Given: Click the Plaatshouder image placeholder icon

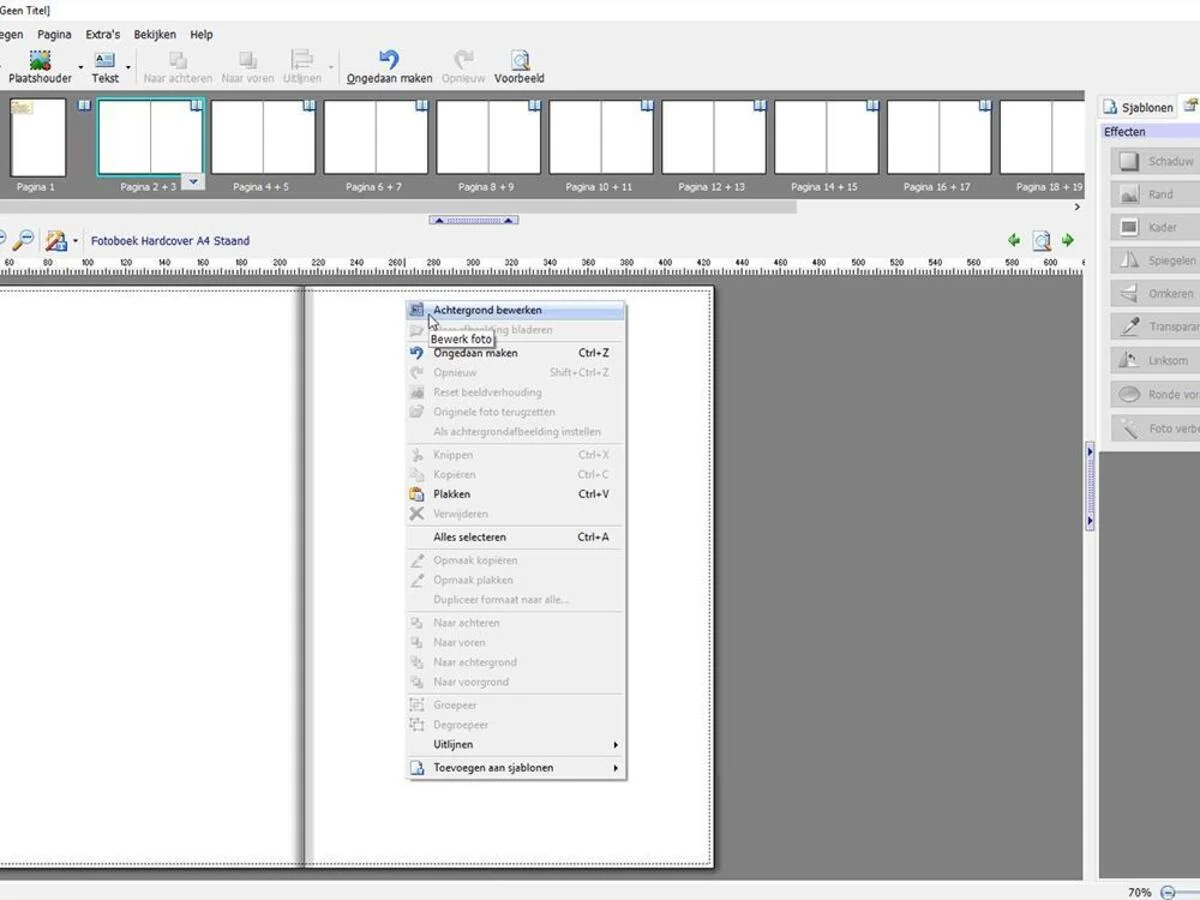Looking at the screenshot, I should pos(40,60).
